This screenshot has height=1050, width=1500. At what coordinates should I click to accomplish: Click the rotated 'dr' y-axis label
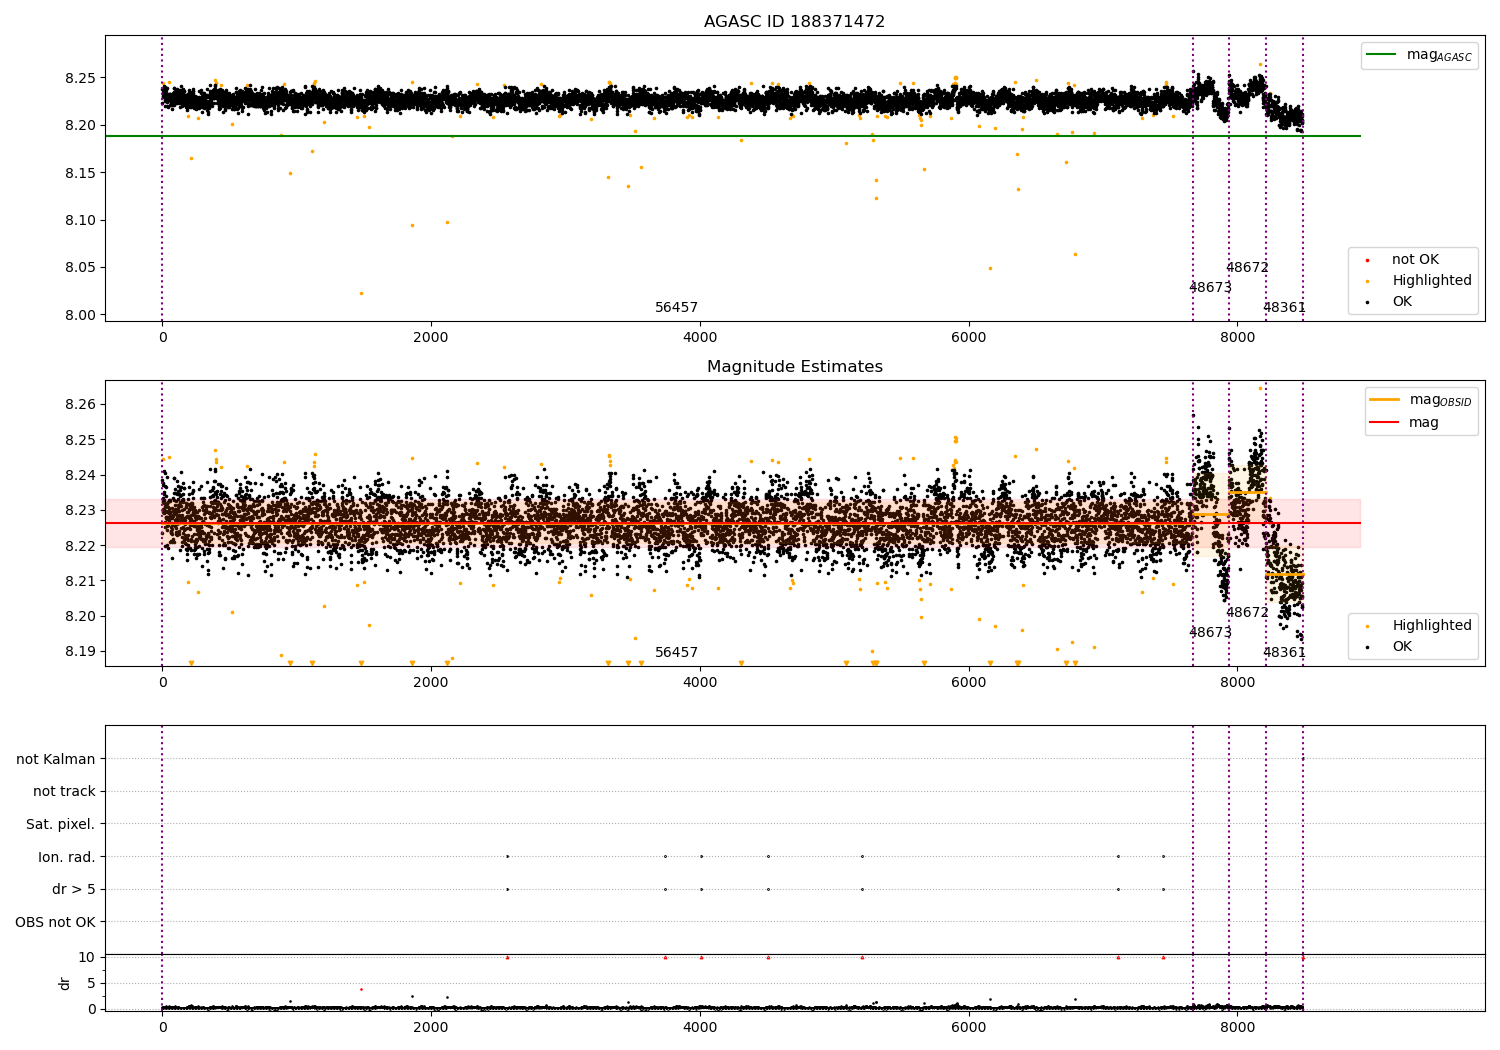[x=65, y=983]
